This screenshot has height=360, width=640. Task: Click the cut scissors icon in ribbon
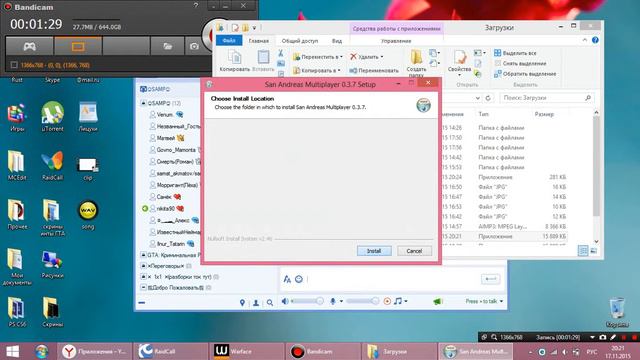tap(281, 53)
